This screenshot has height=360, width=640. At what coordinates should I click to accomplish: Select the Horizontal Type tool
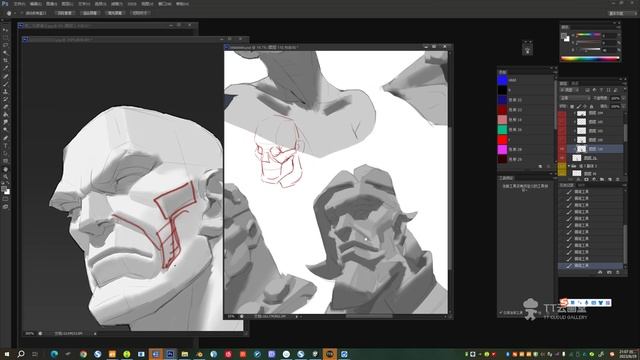pos(5,146)
